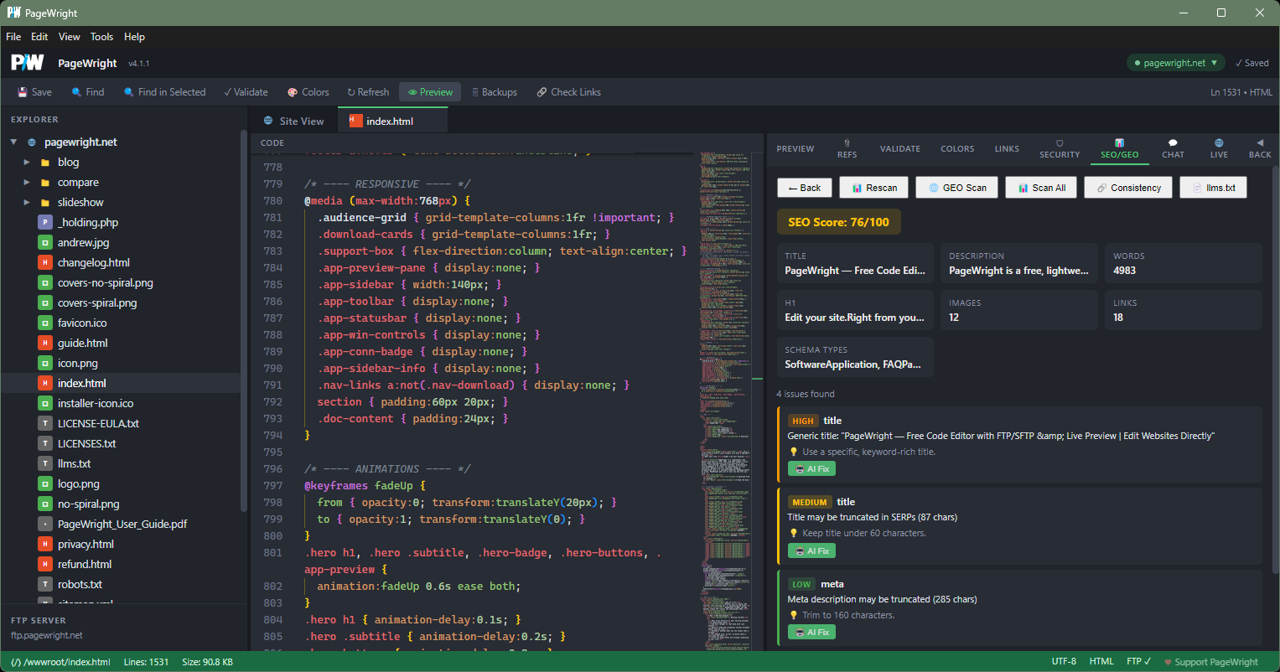Click AI Fix for the HIGH title issue

tap(811, 469)
